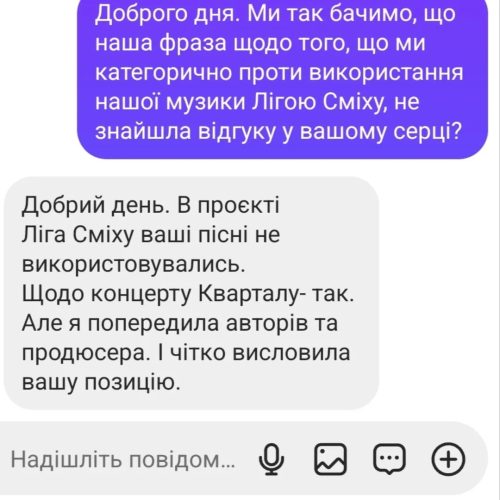The height and width of the screenshot is (500, 500).
Task: Open the speech-bubble quick replies icon
Action: 389,459
